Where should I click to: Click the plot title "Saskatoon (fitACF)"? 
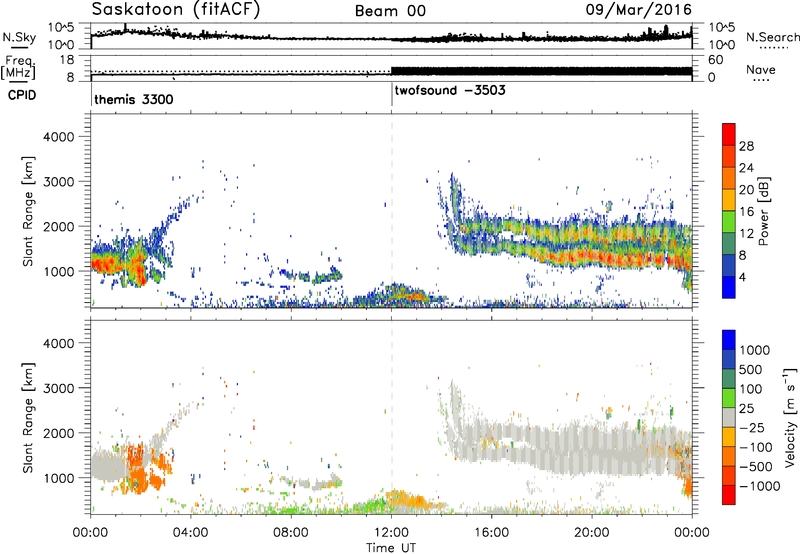tap(176, 10)
